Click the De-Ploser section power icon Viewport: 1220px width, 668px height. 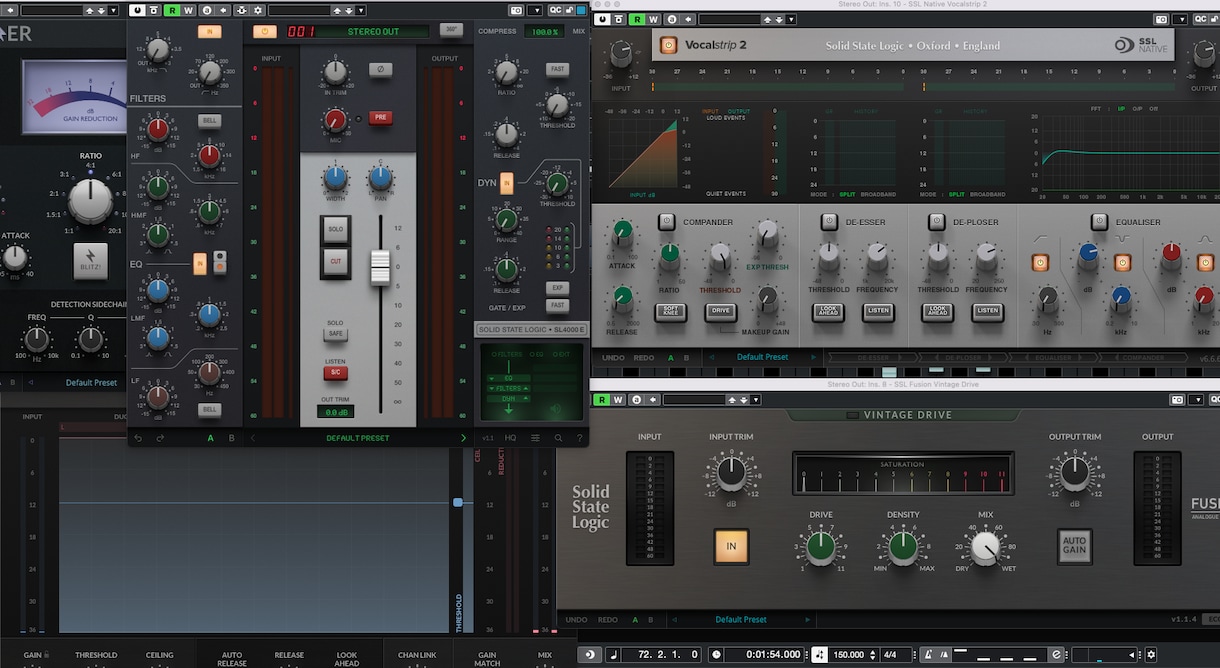click(937, 221)
